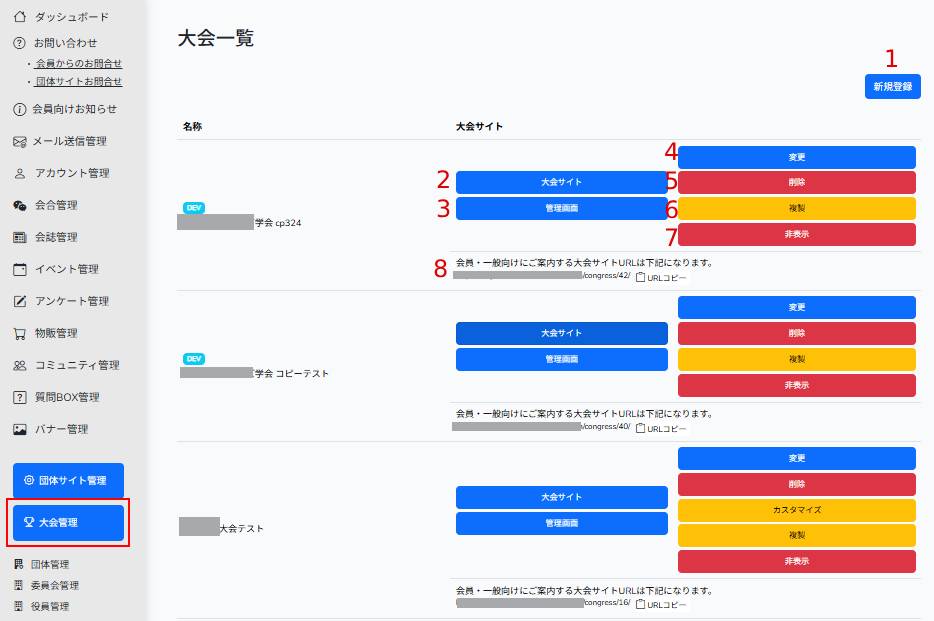Click the shopping cart icon for 物販管理
This screenshot has height=621, width=934.
[x=20, y=333]
